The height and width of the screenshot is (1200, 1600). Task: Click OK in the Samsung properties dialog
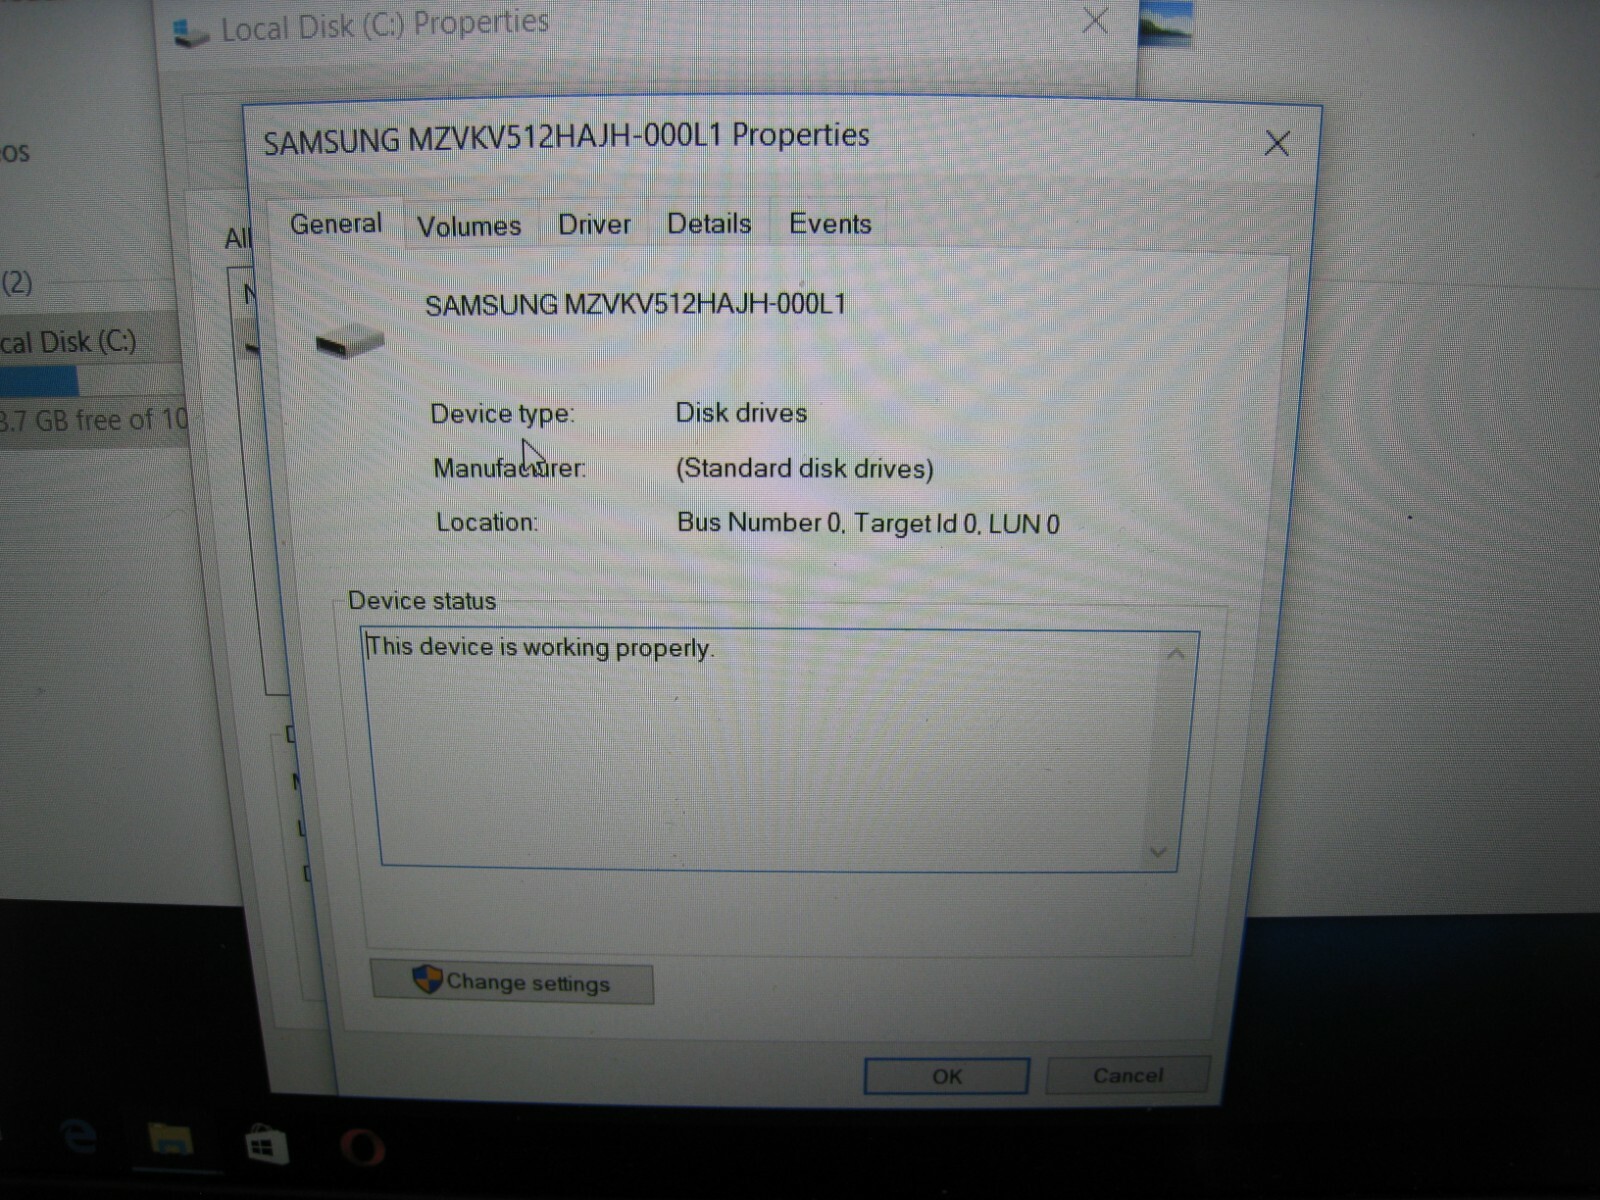click(946, 1076)
